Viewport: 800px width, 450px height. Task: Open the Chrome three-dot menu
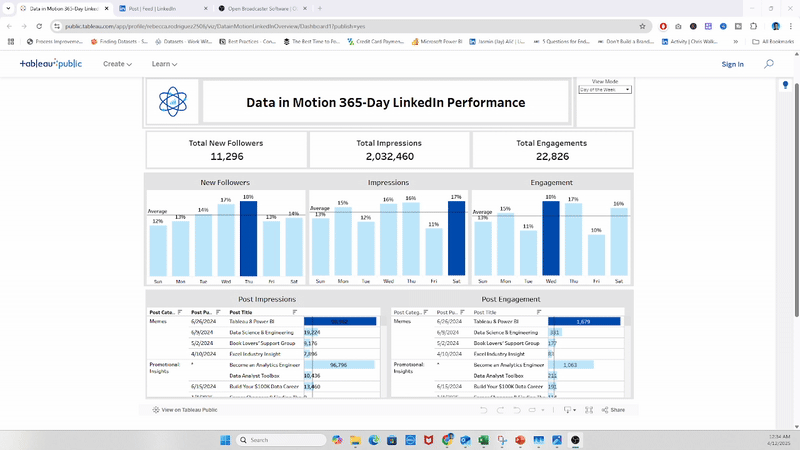[790, 26]
